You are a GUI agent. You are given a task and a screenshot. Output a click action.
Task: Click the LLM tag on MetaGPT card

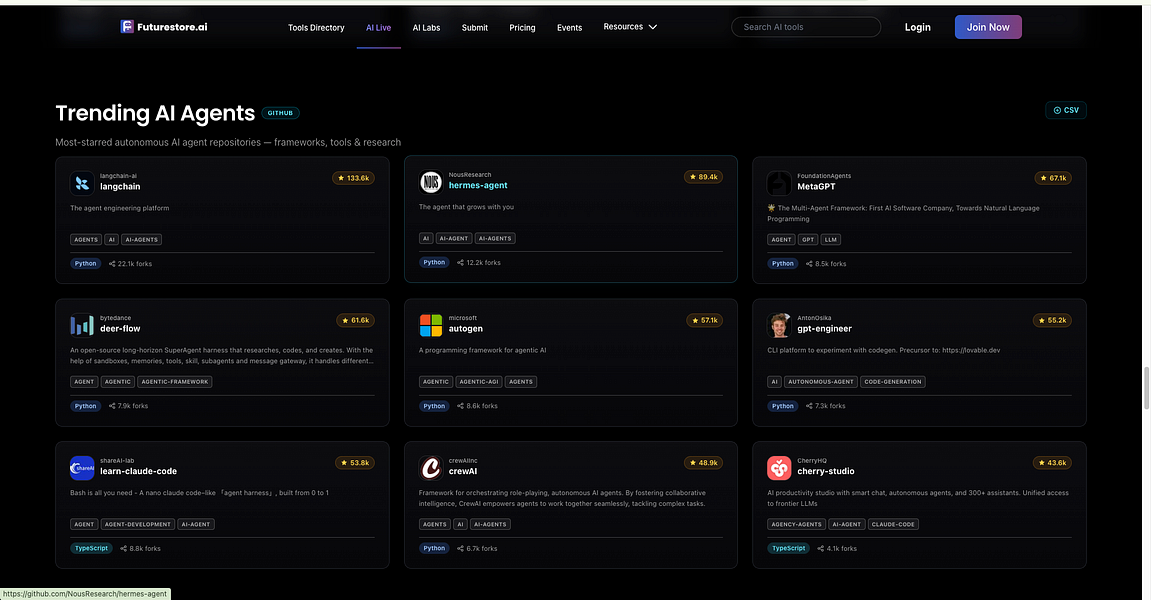(831, 239)
